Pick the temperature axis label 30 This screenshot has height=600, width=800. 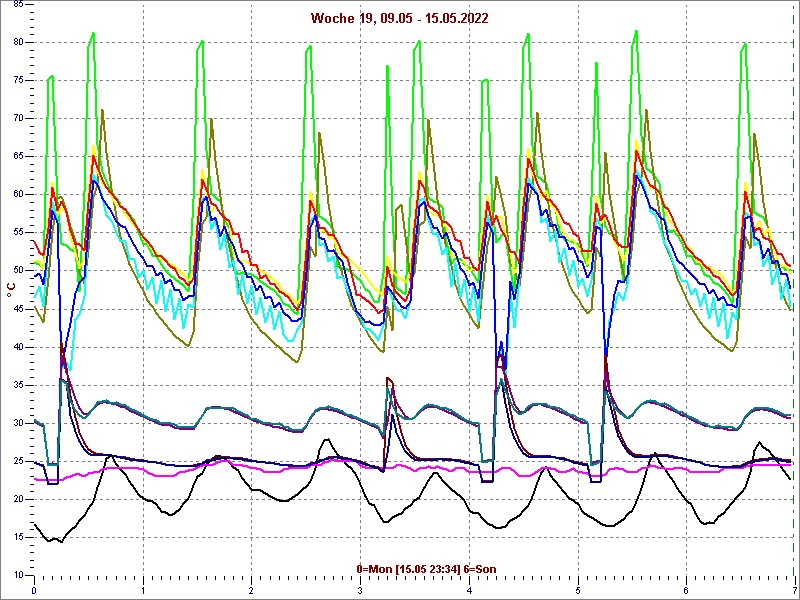click(x=18, y=423)
